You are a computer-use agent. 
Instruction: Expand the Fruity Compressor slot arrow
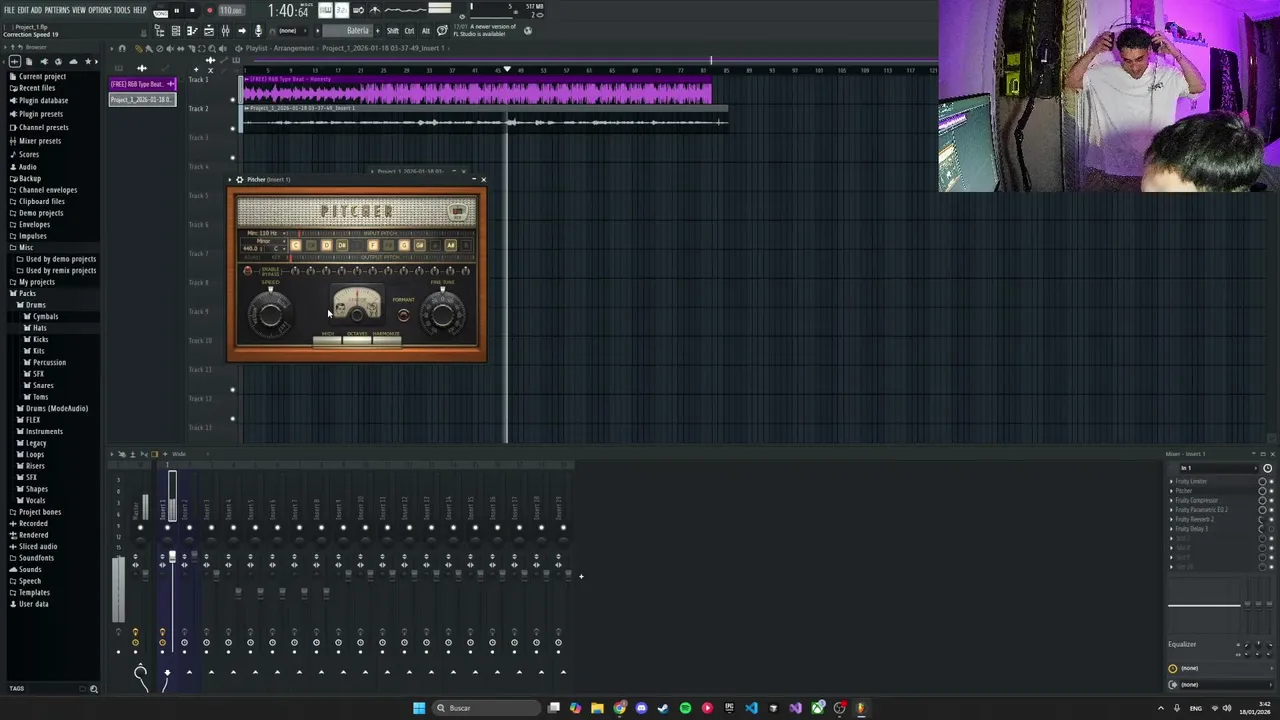(x=1171, y=500)
